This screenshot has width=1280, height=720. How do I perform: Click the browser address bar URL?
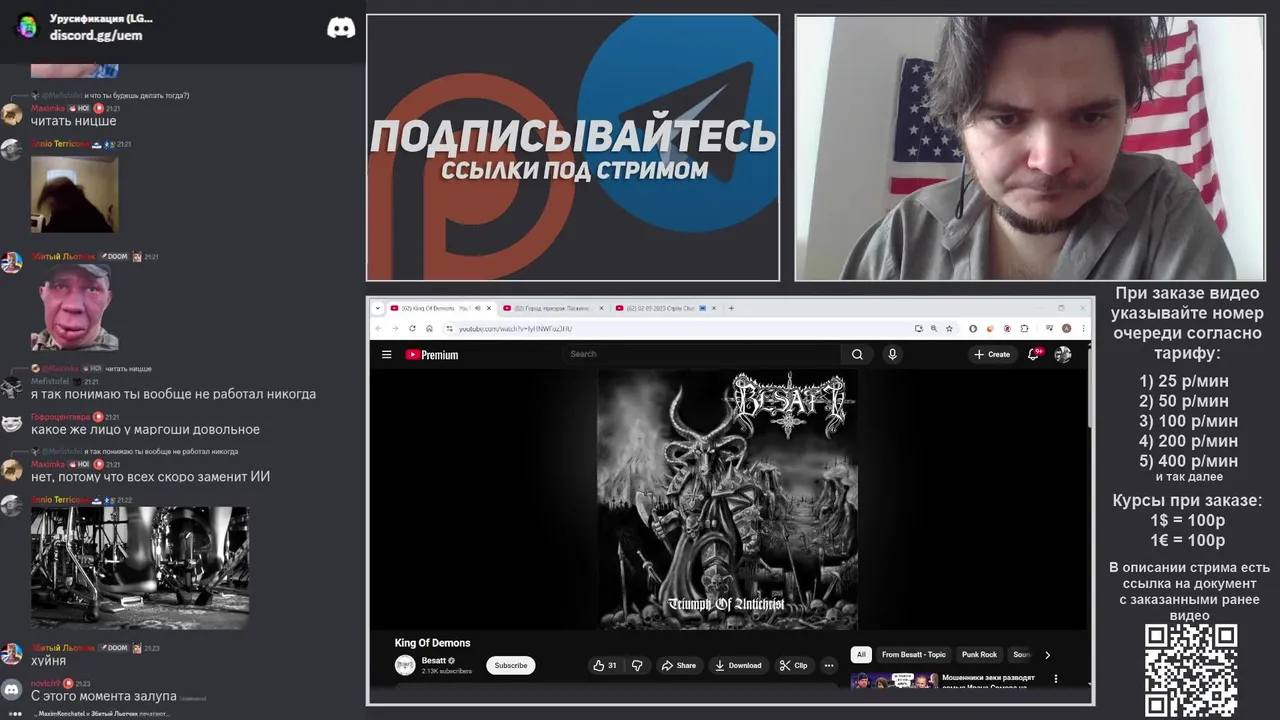pyautogui.click(x=515, y=328)
